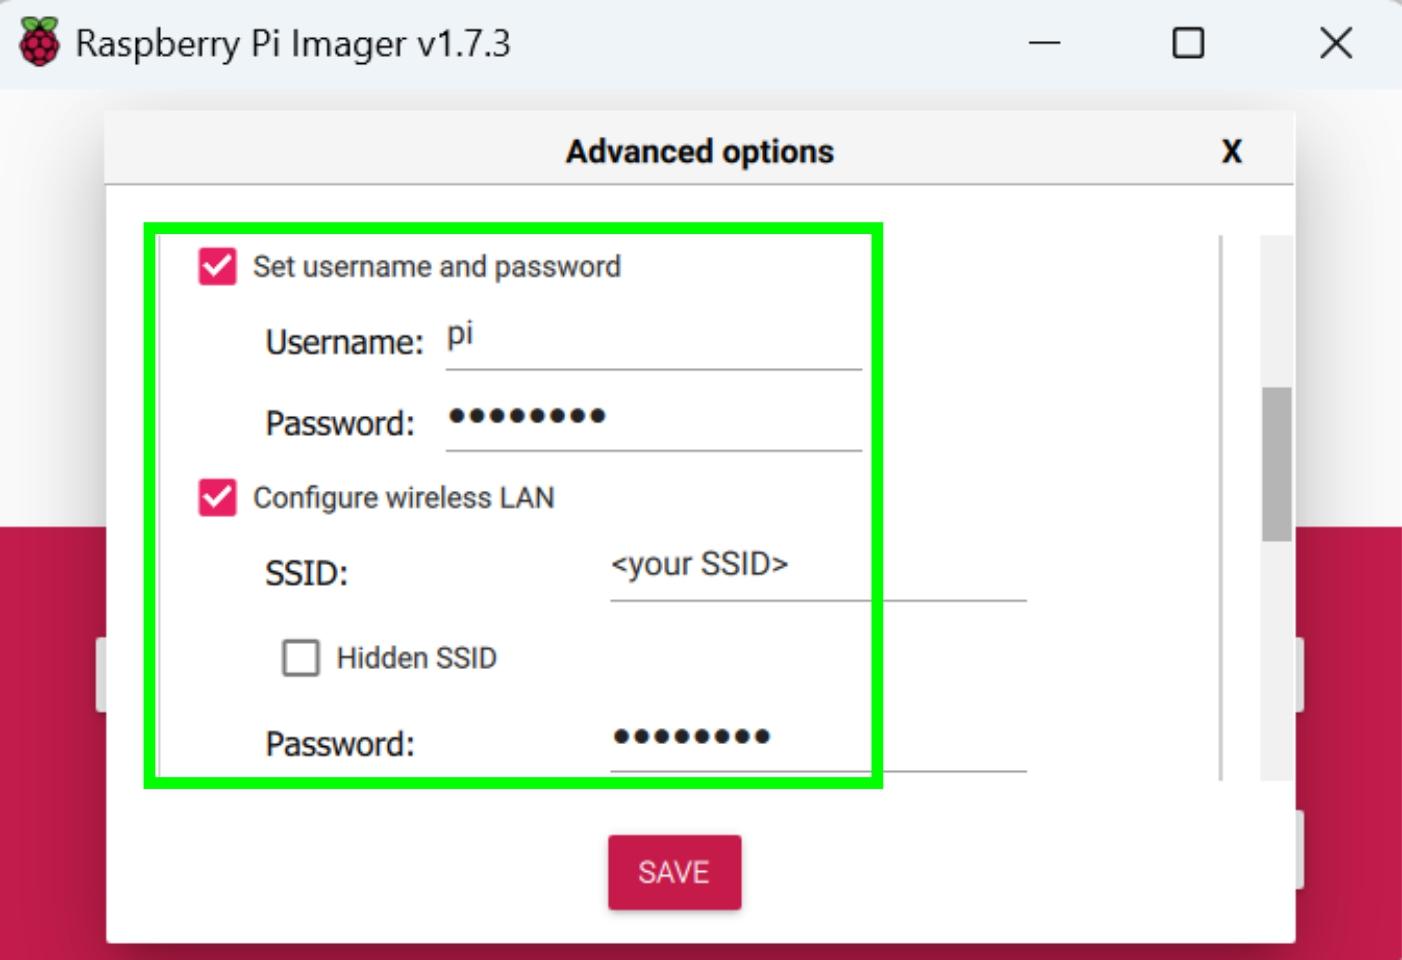Close the Raspberry Pi Imager application
This screenshot has height=960, width=1402.
pos(1334,43)
